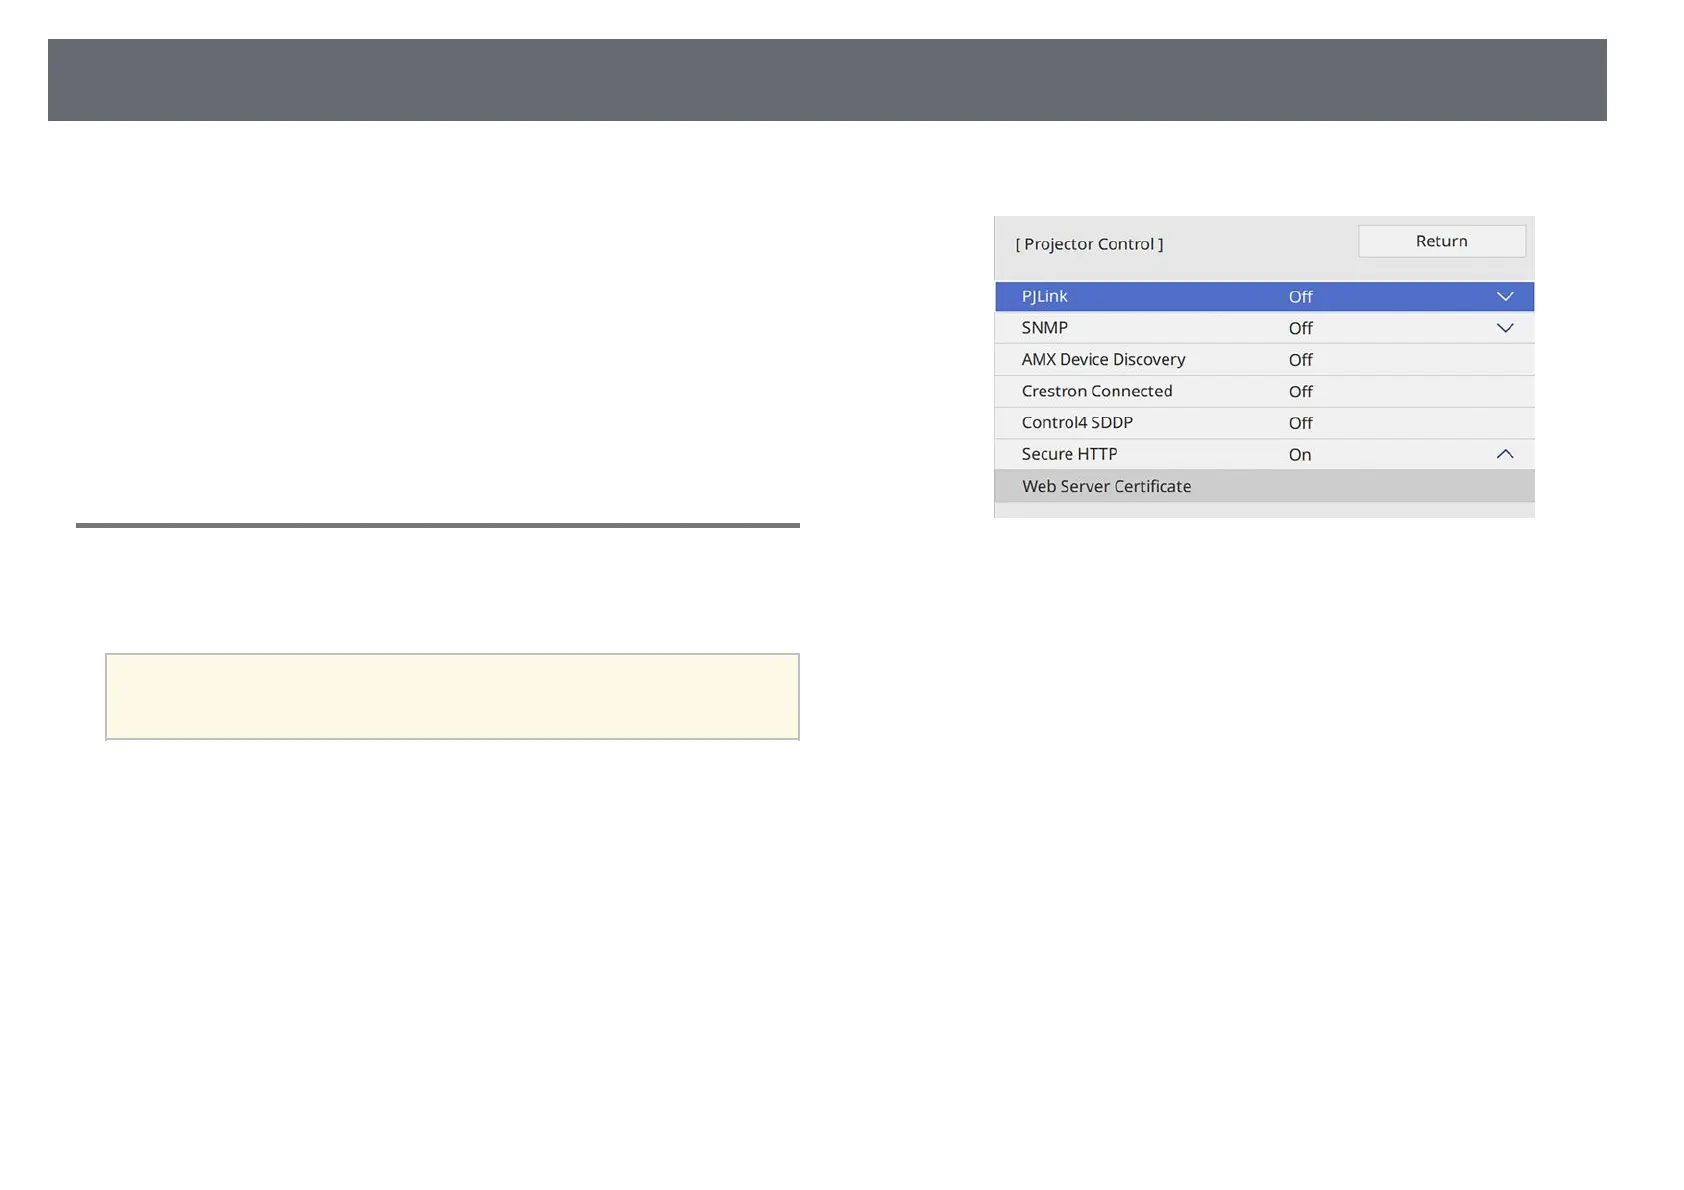Toggle Crestron Connected Off value
The height and width of the screenshot is (1190, 1684).
click(1300, 391)
